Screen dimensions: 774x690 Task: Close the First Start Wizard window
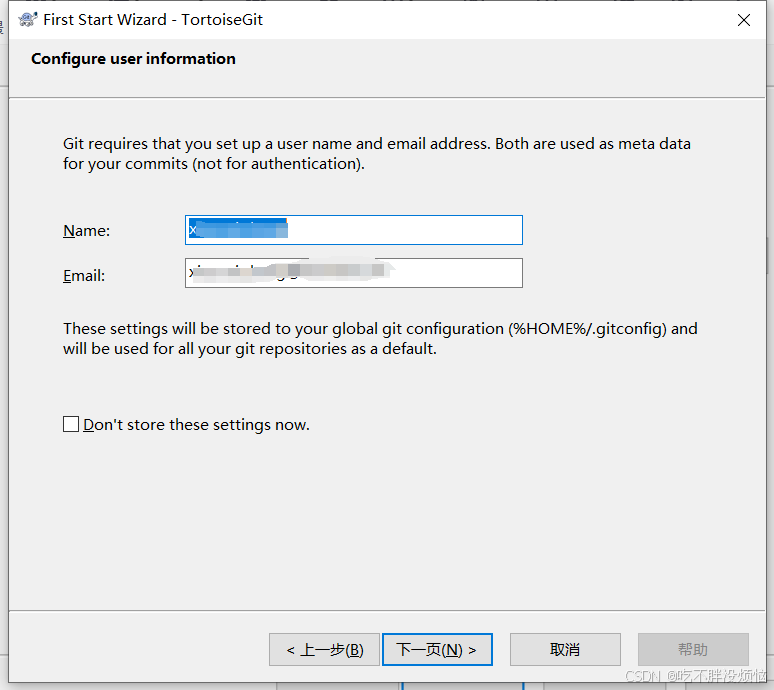(x=743, y=20)
